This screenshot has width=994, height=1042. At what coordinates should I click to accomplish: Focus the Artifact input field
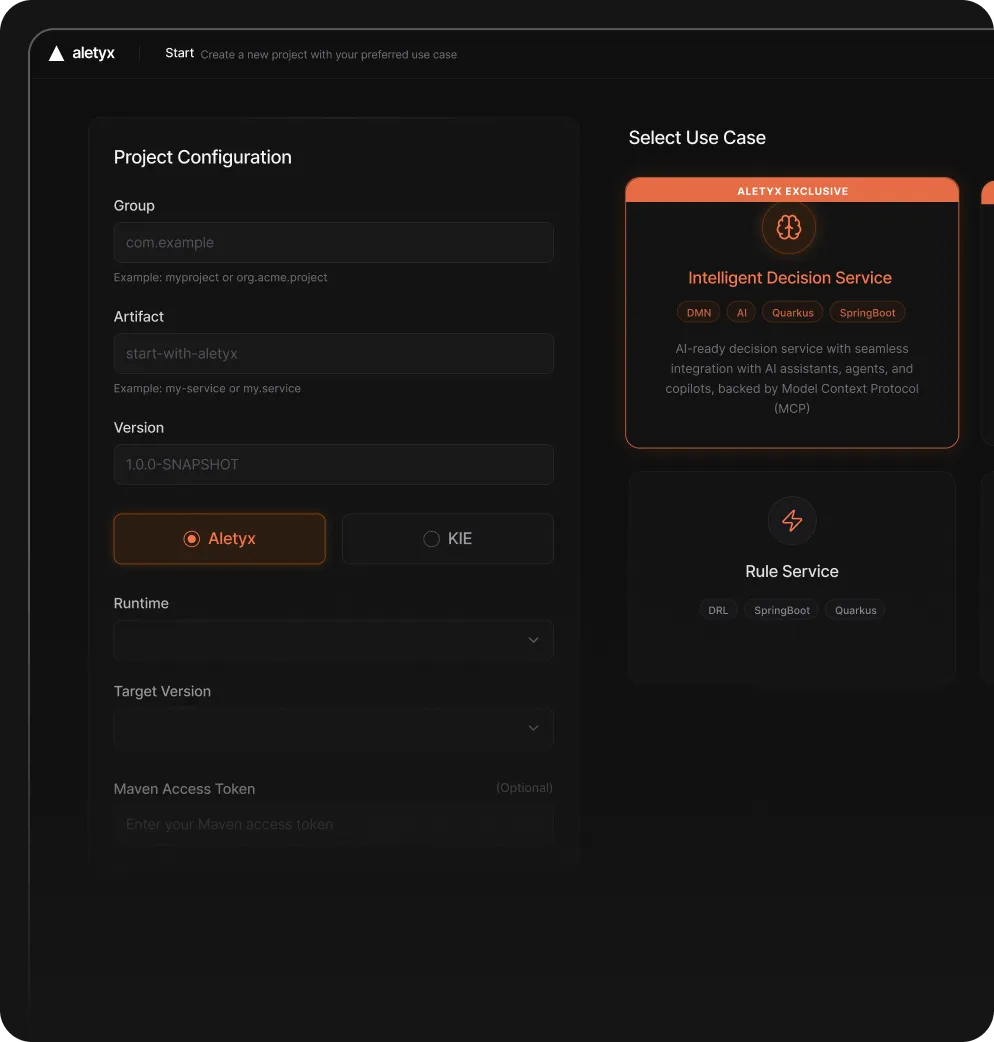[333, 353]
